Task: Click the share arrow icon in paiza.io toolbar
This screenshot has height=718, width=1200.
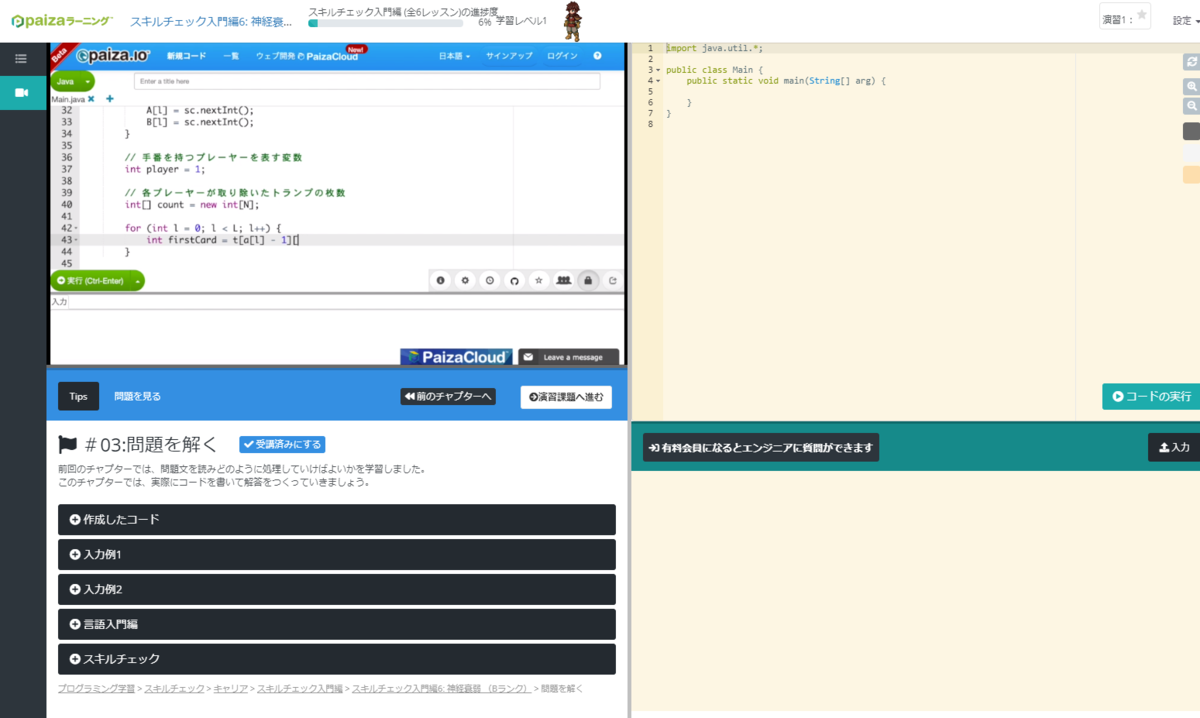Action: (x=612, y=281)
